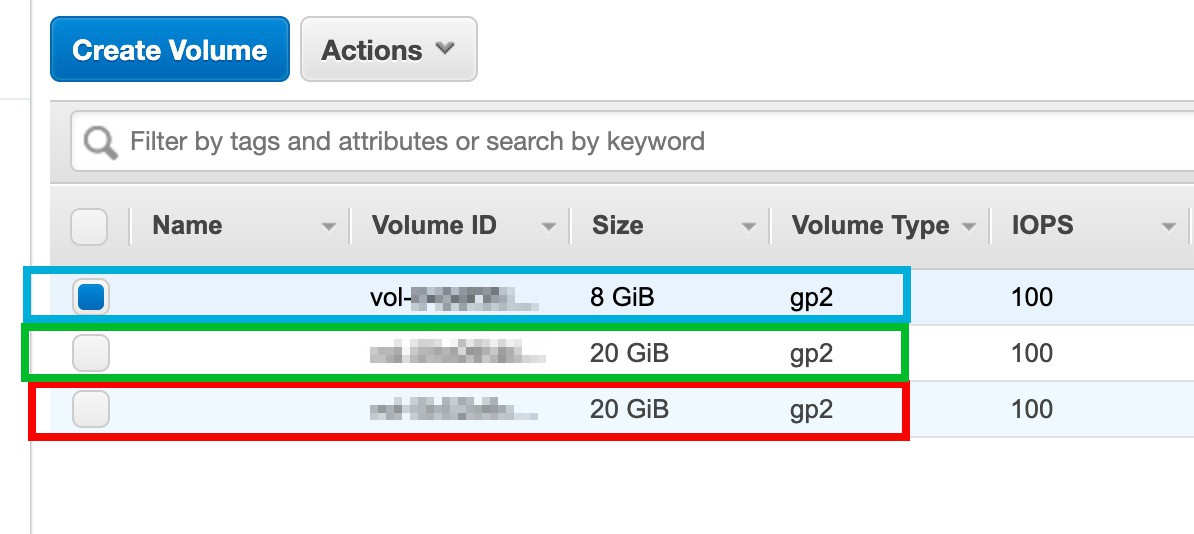
Task: Select the gp2 cell in the red-outlined row
Action: (811, 410)
